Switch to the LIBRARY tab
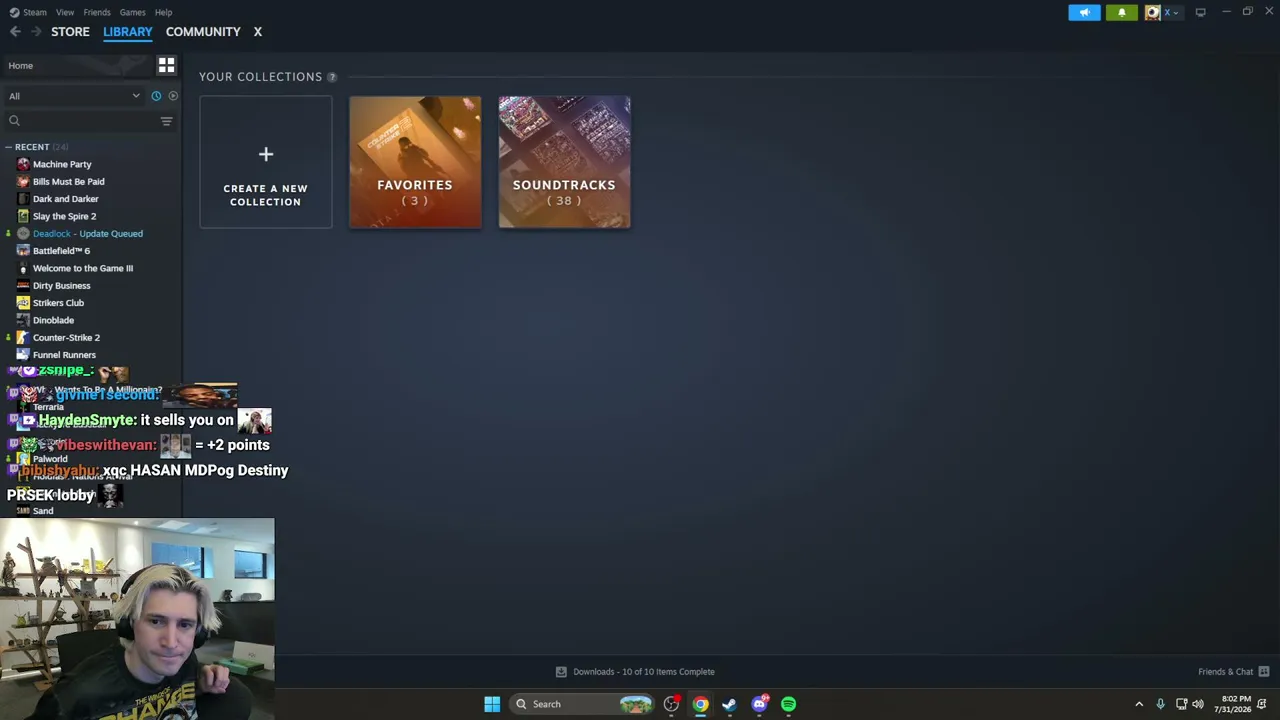The height and width of the screenshot is (720, 1280). (x=128, y=32)
